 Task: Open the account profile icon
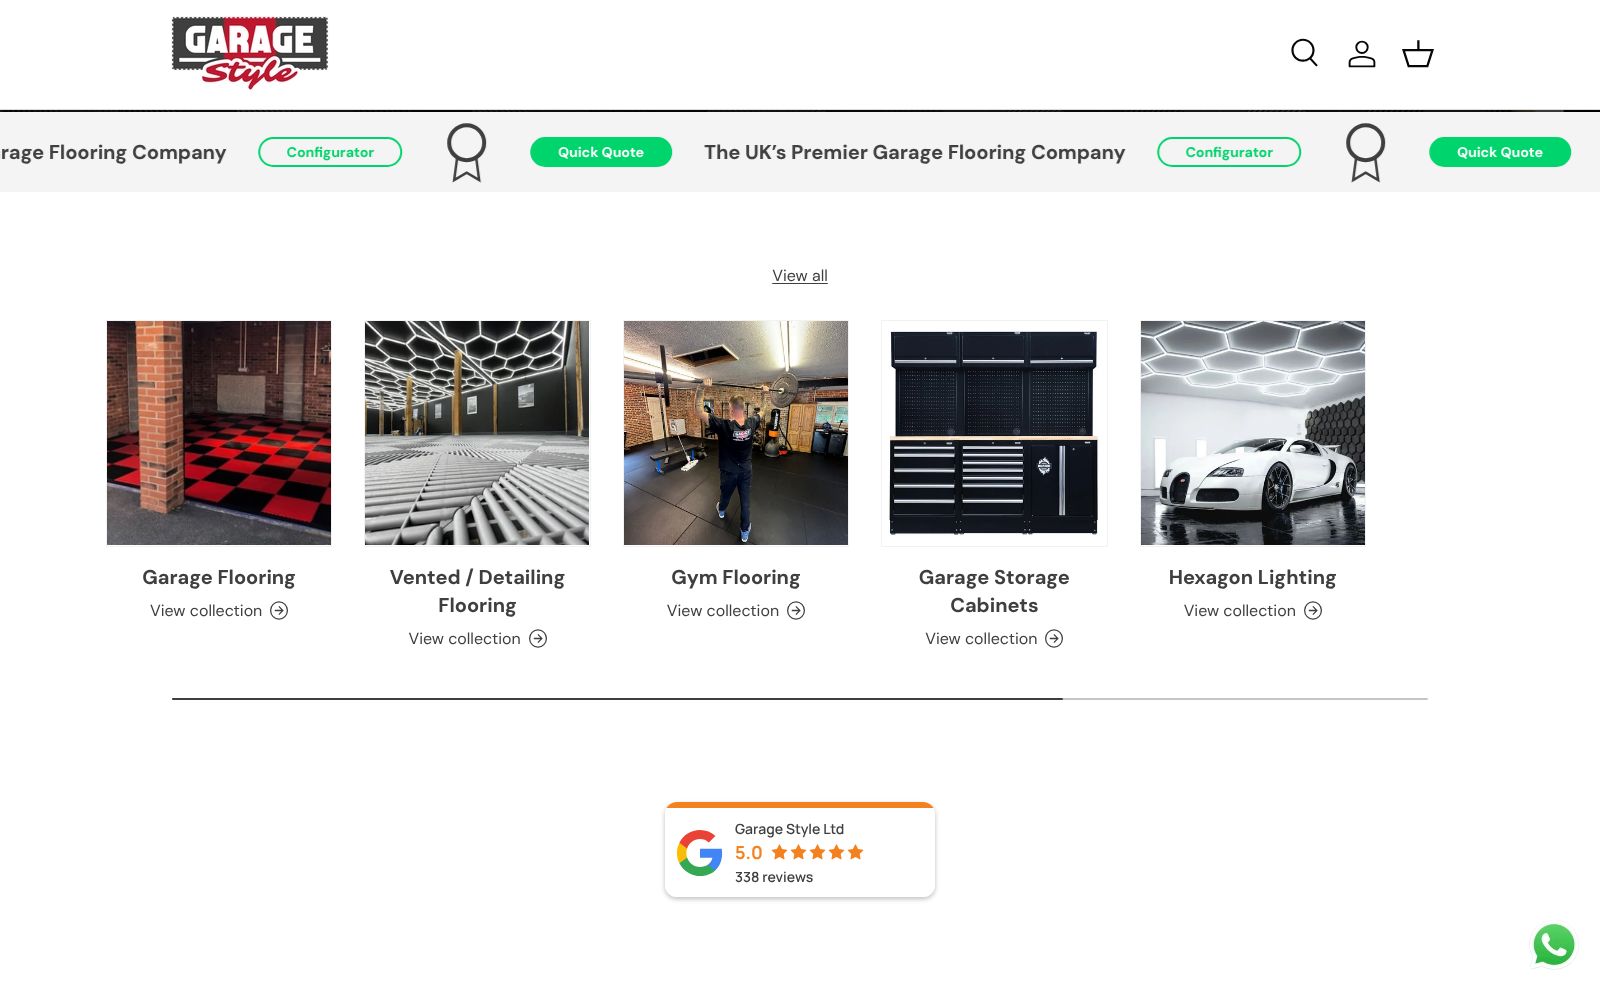1361,54
